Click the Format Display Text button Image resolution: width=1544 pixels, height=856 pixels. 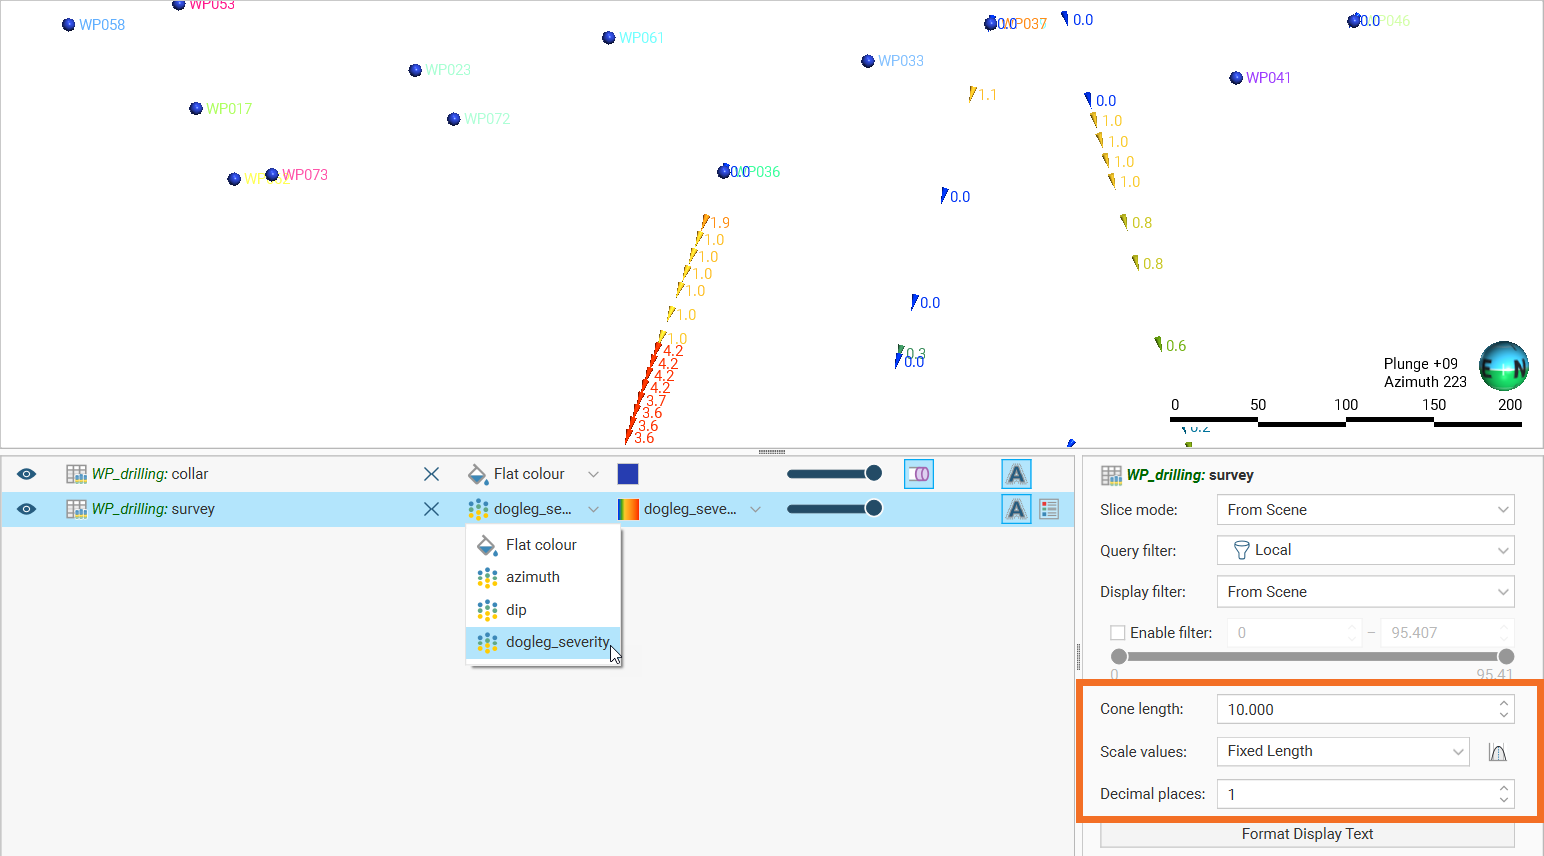click(x=1307, y=834)
